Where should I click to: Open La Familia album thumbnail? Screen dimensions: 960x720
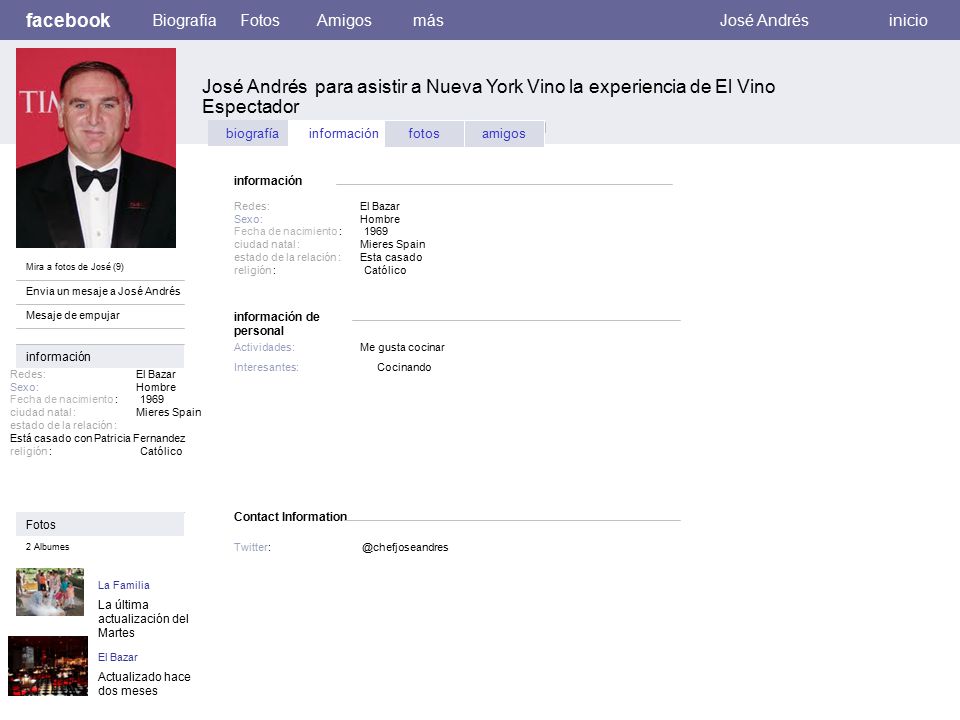tap(50, 591)
